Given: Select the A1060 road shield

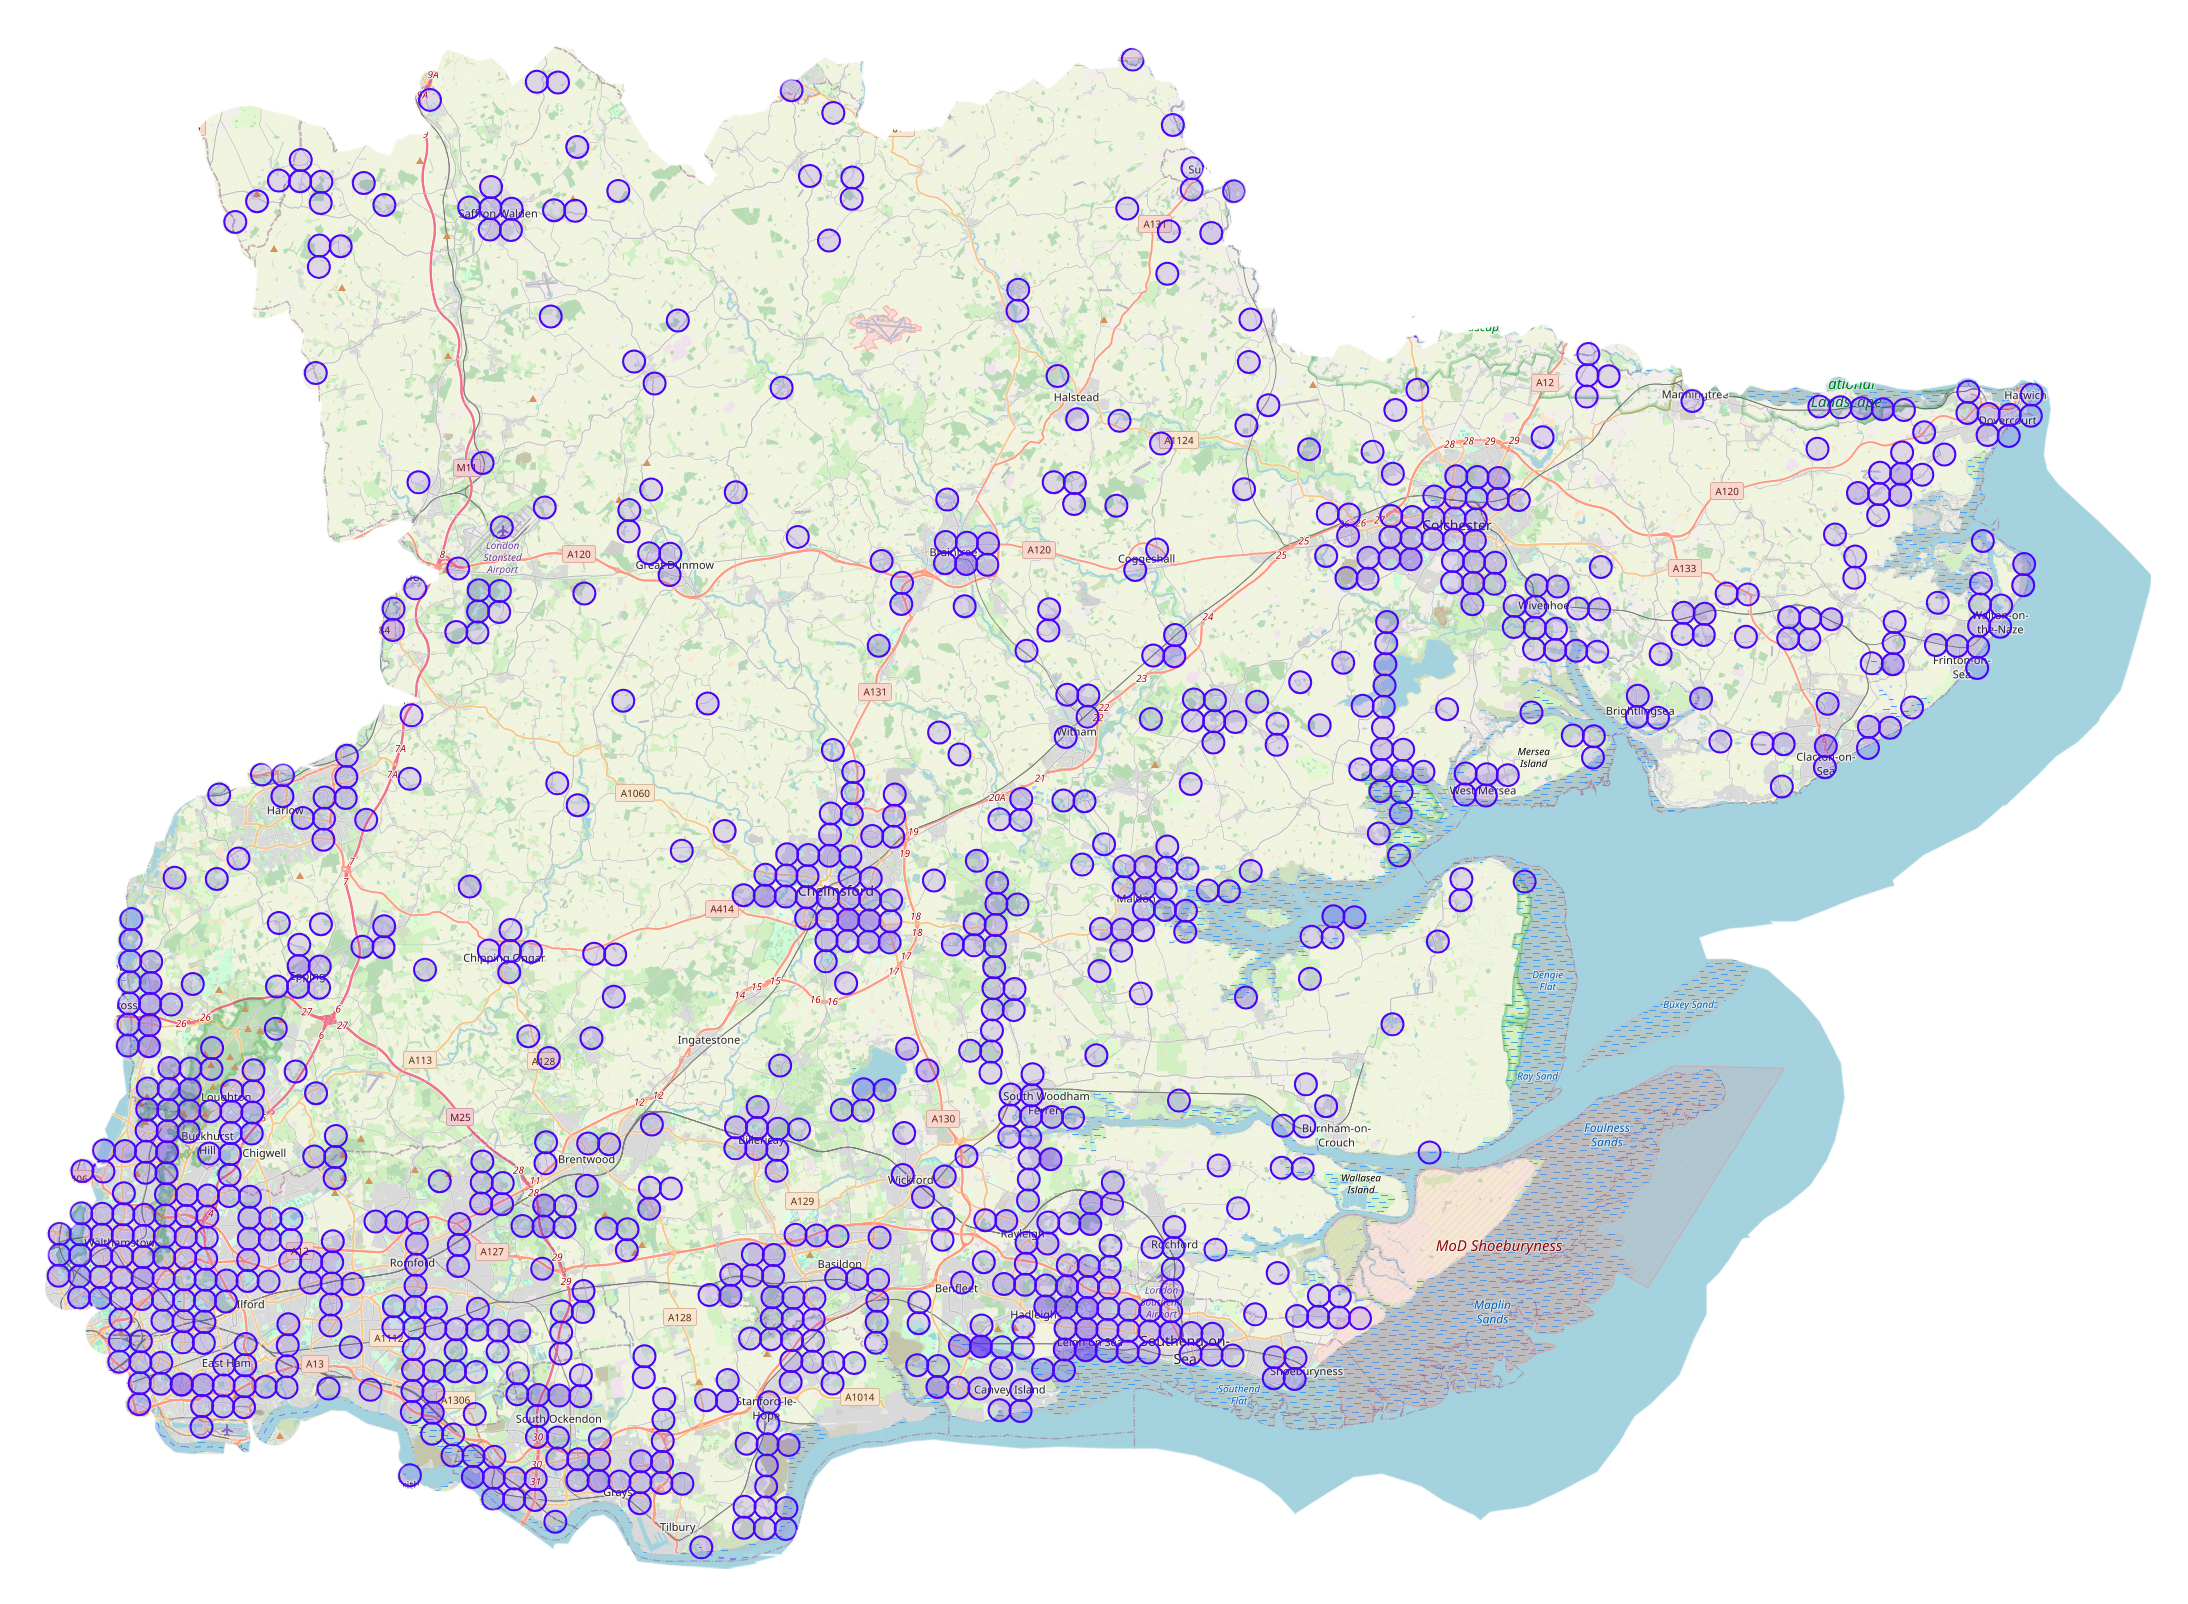Looking at the screenshot, I should (x=635, y=793).
